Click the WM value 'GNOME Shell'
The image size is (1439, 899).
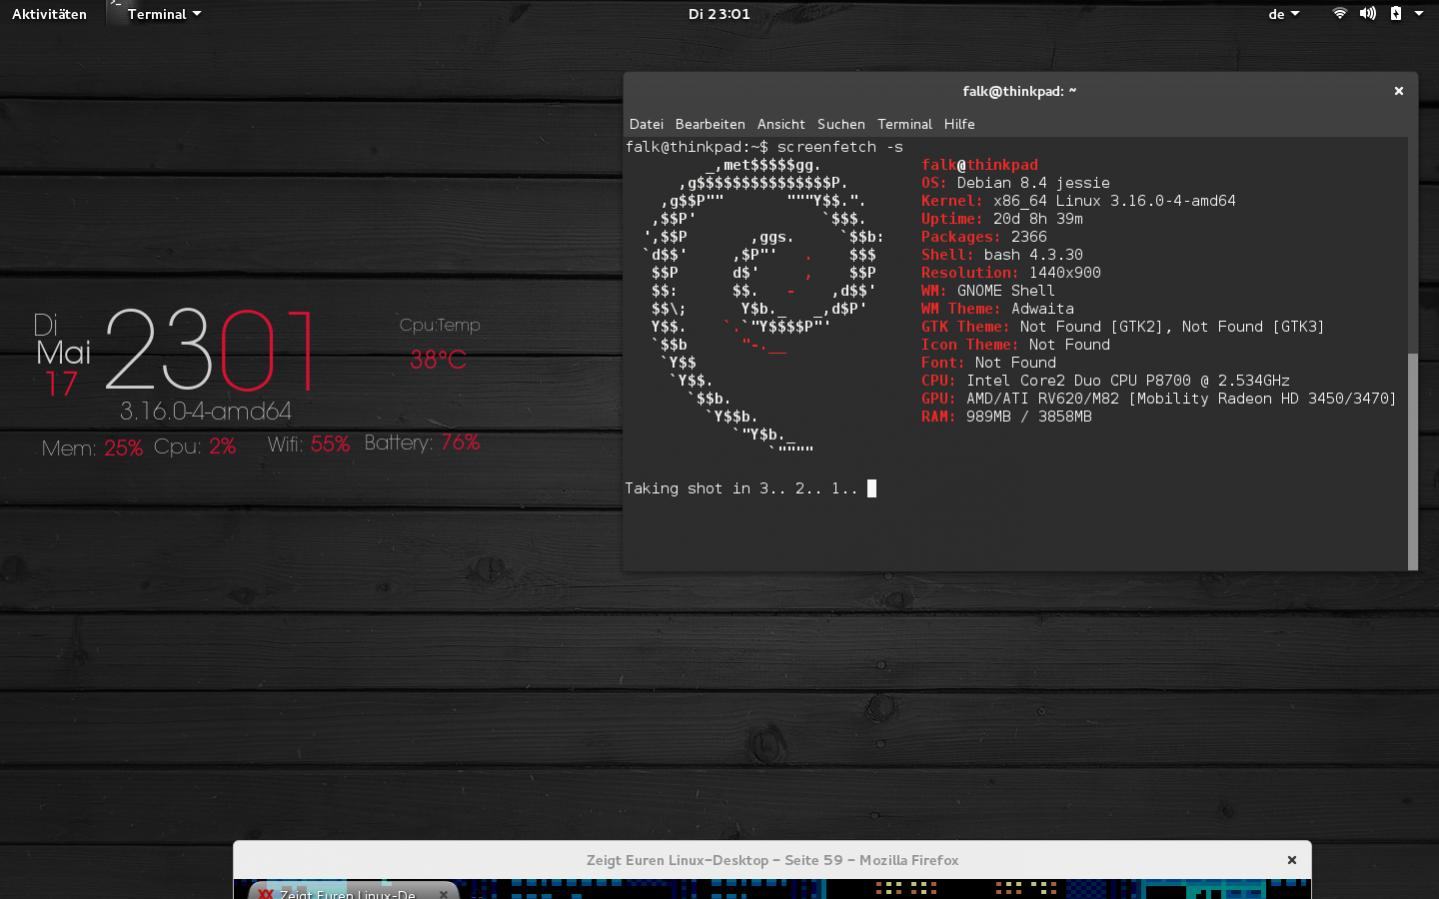pos(1006,291)
